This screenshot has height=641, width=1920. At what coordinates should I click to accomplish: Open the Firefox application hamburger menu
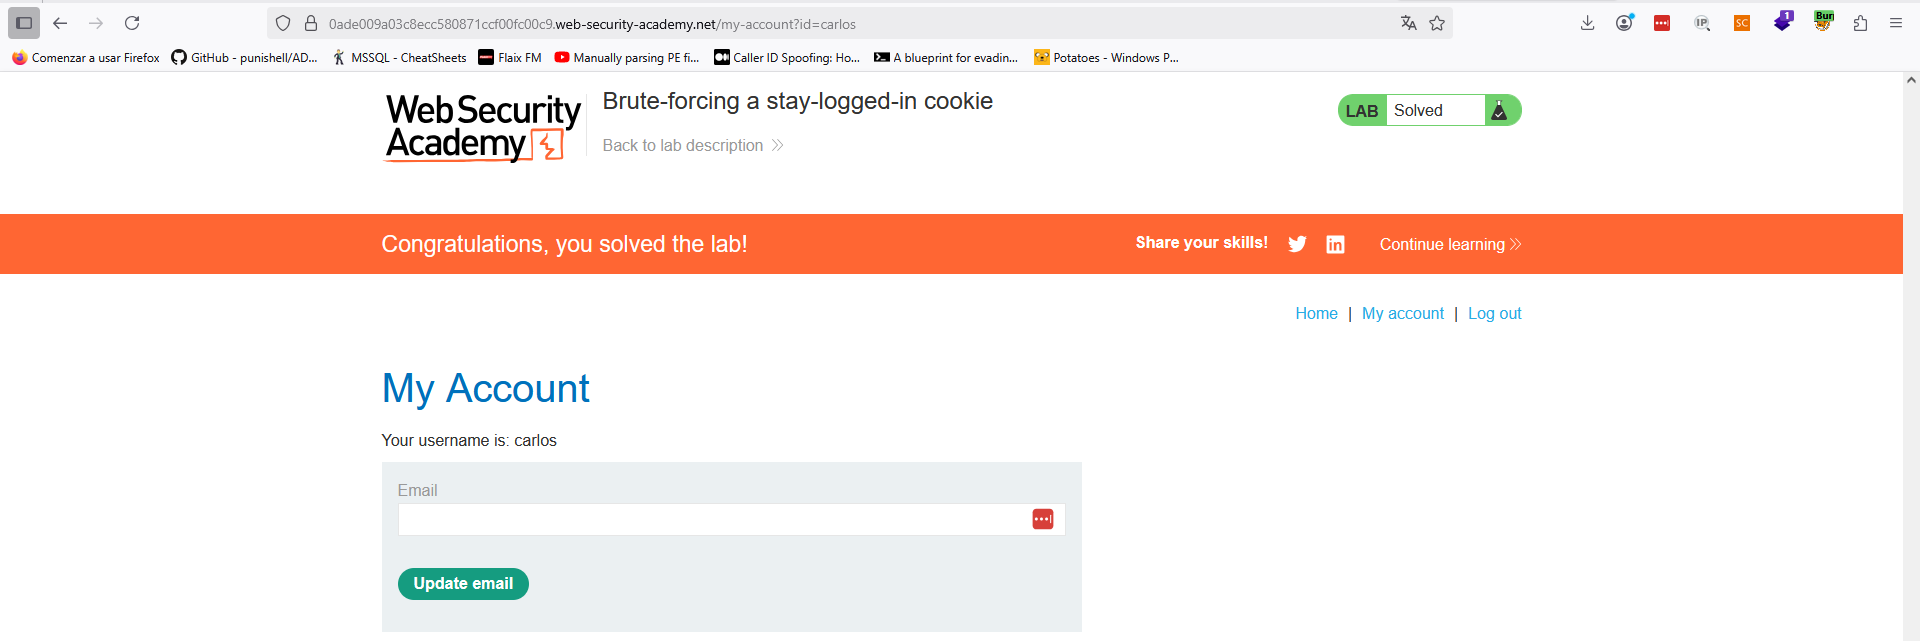(1896, 23)
